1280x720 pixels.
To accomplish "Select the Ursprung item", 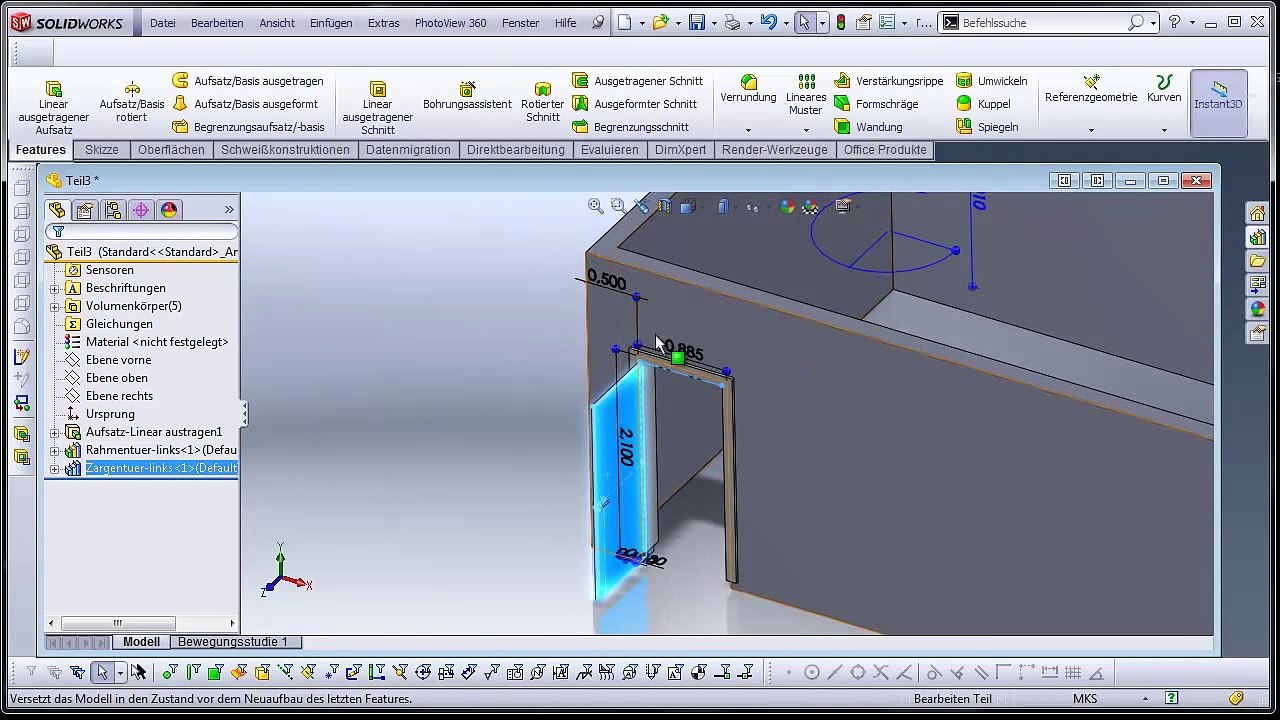I will [100, 414].
